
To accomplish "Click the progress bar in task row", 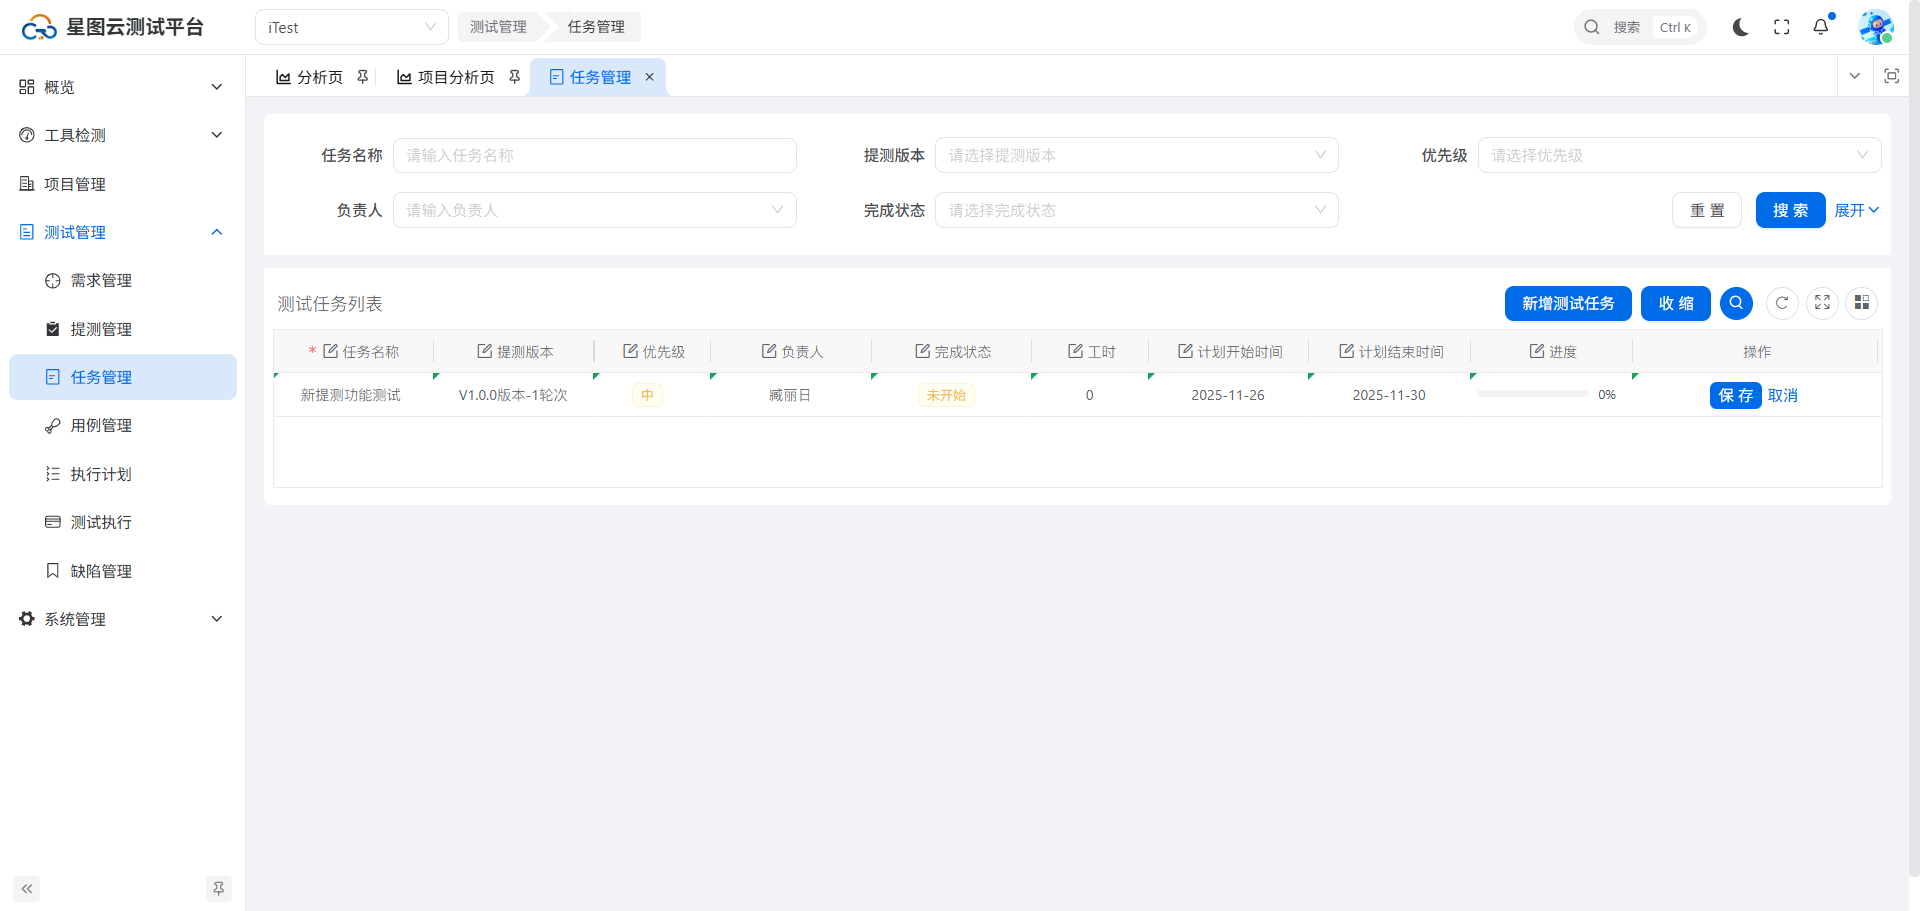I will point(1532,394).
